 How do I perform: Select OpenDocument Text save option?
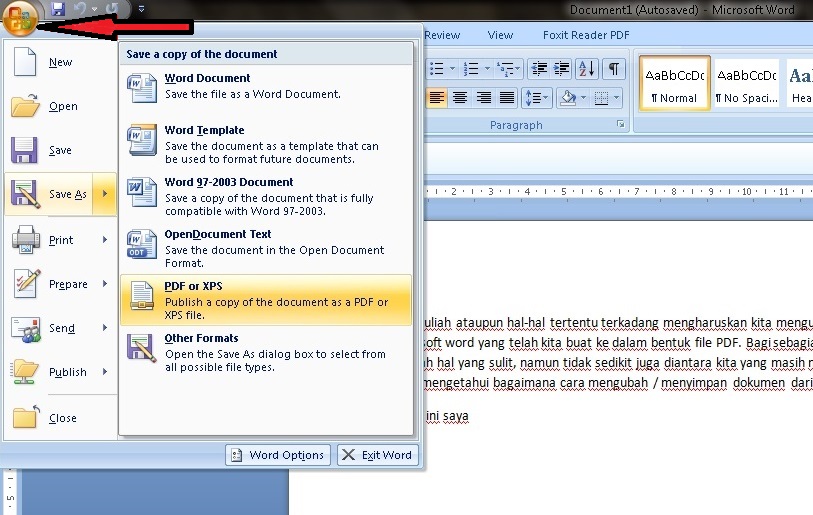tap(266, 248)
